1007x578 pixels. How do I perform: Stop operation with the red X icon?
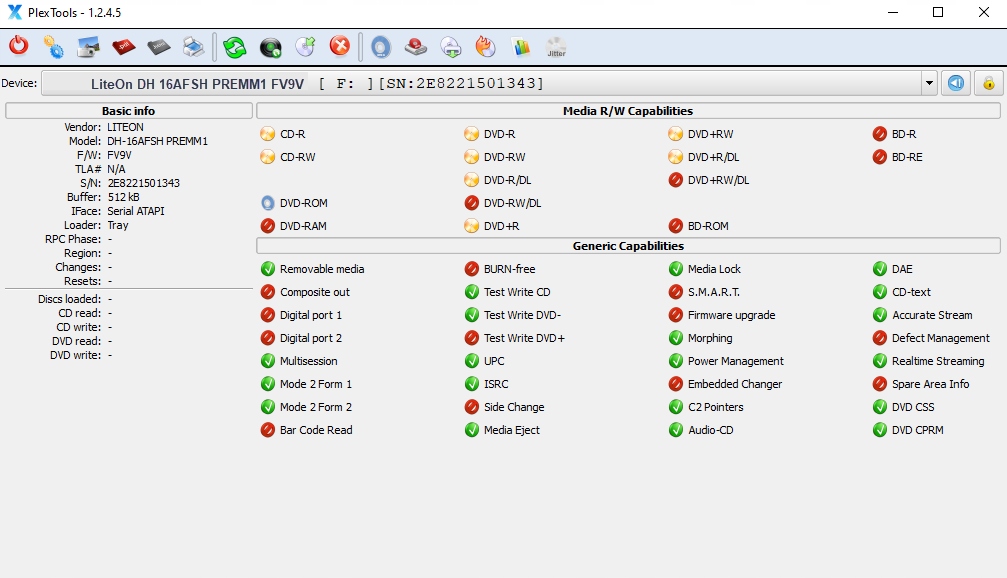[340, 46]
